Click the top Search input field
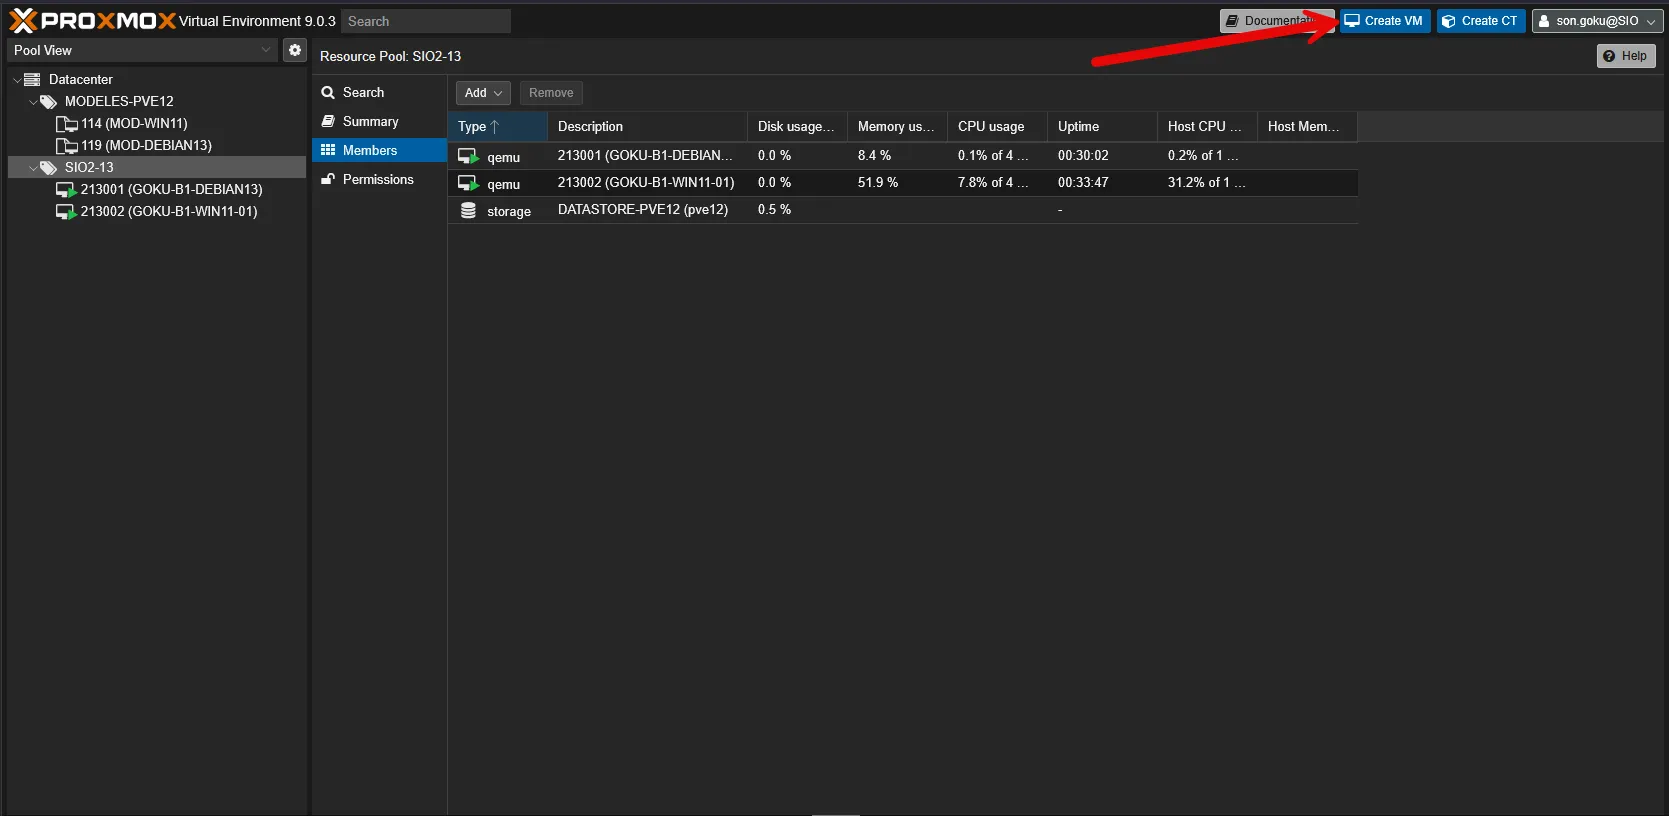Image resolution: width=1669 pixels, height=816 pixels. coord(426,21)
